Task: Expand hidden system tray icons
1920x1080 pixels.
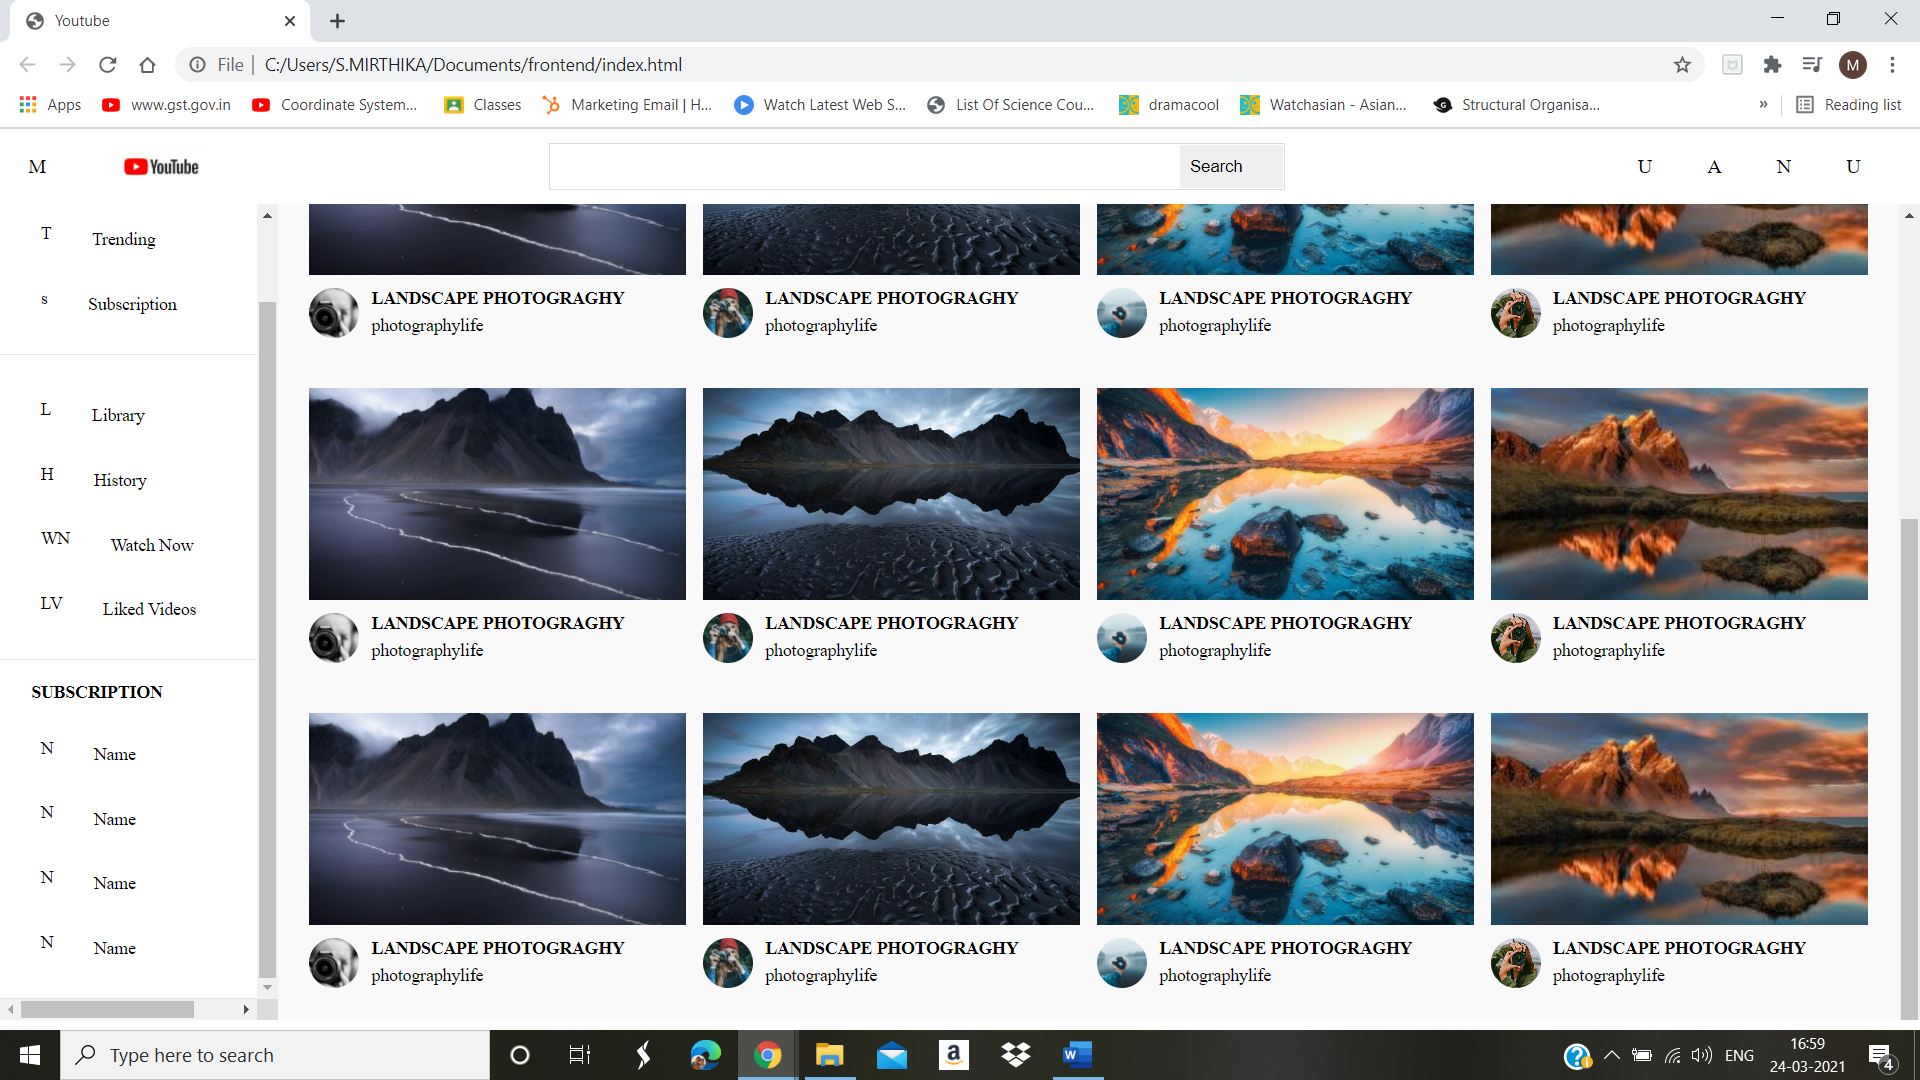Action: coord(1611,1055)
